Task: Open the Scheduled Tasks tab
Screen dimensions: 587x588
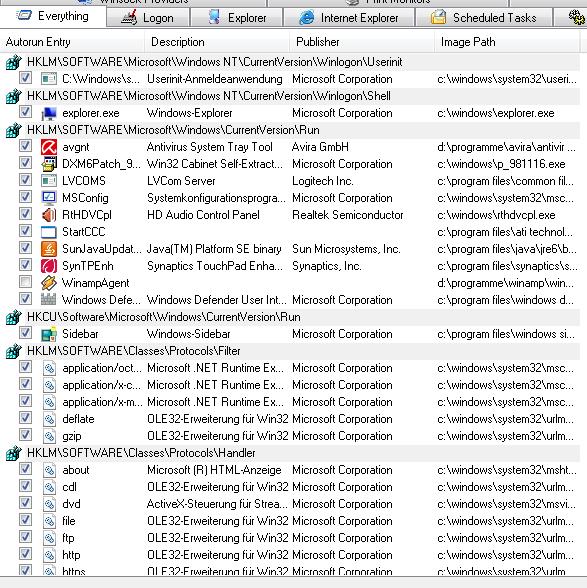Action: pos(483,18)
